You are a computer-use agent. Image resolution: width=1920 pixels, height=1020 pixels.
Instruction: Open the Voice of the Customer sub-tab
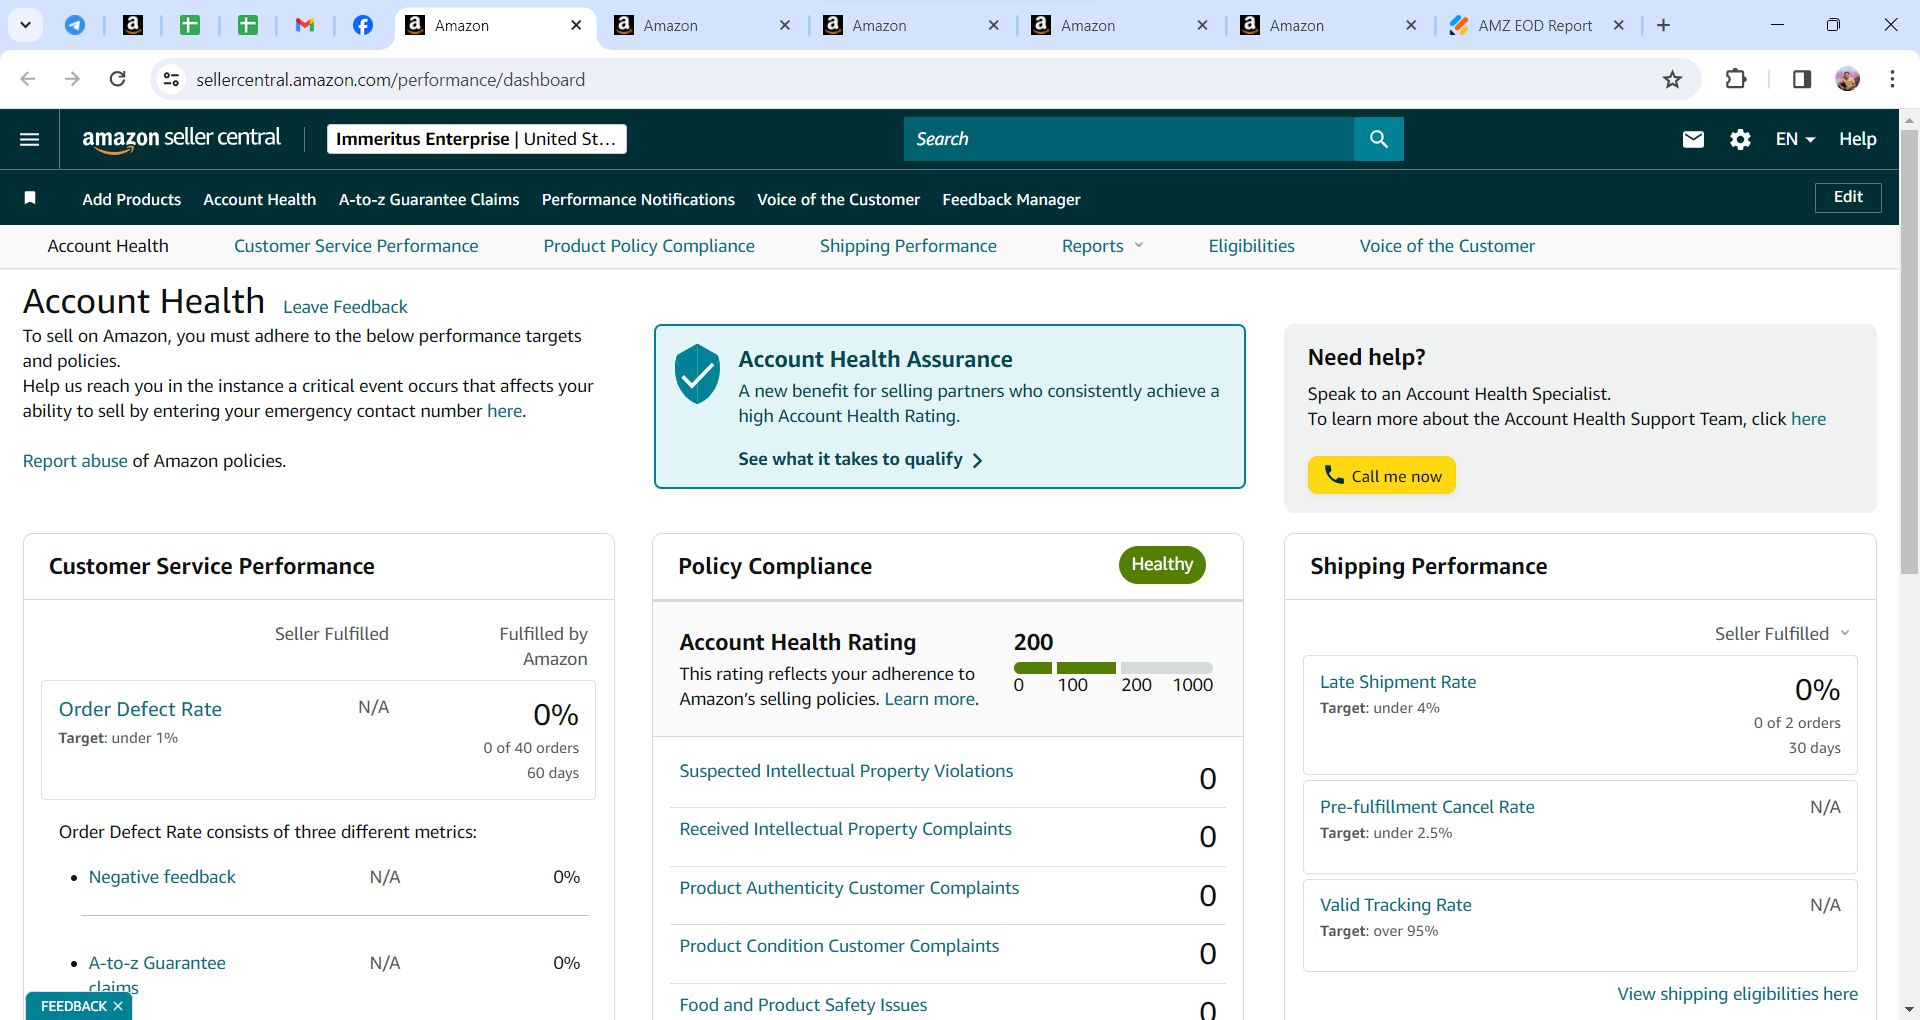(1447, 246)
